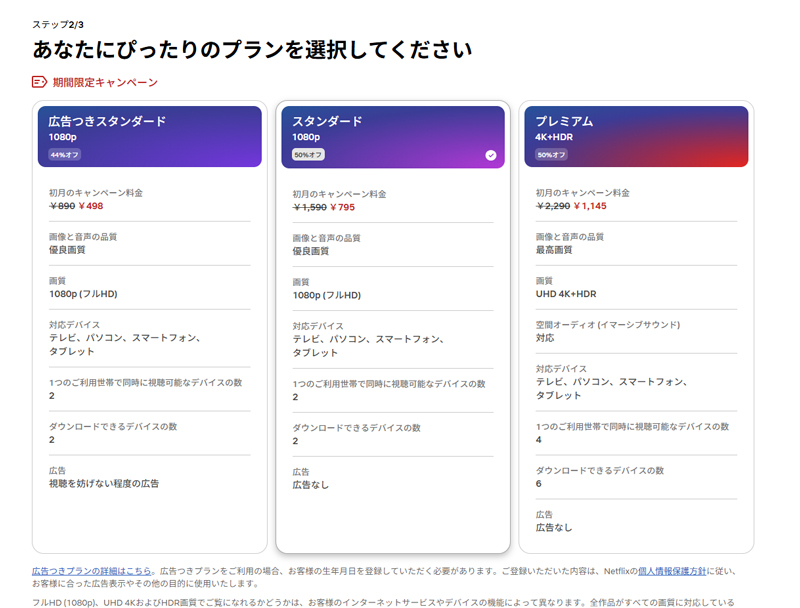Click the checkmark icon on スタンダード plan
This screenshot has height=608, width=800.
pyautogui.click(x=490, y=155)
